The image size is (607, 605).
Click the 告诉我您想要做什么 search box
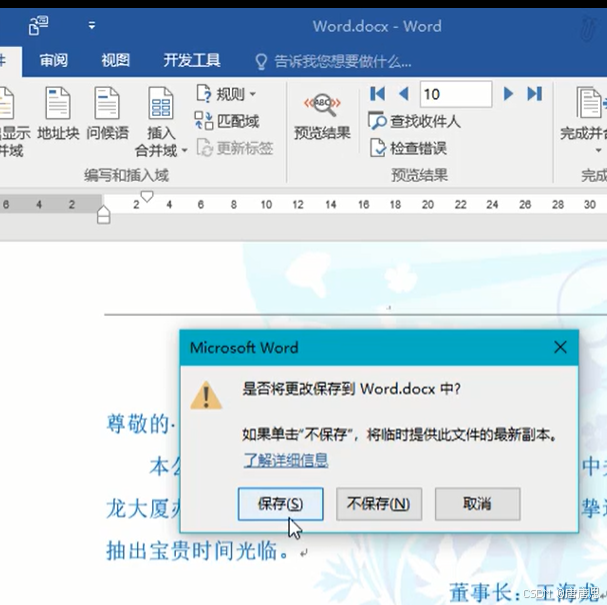point(334,62)
